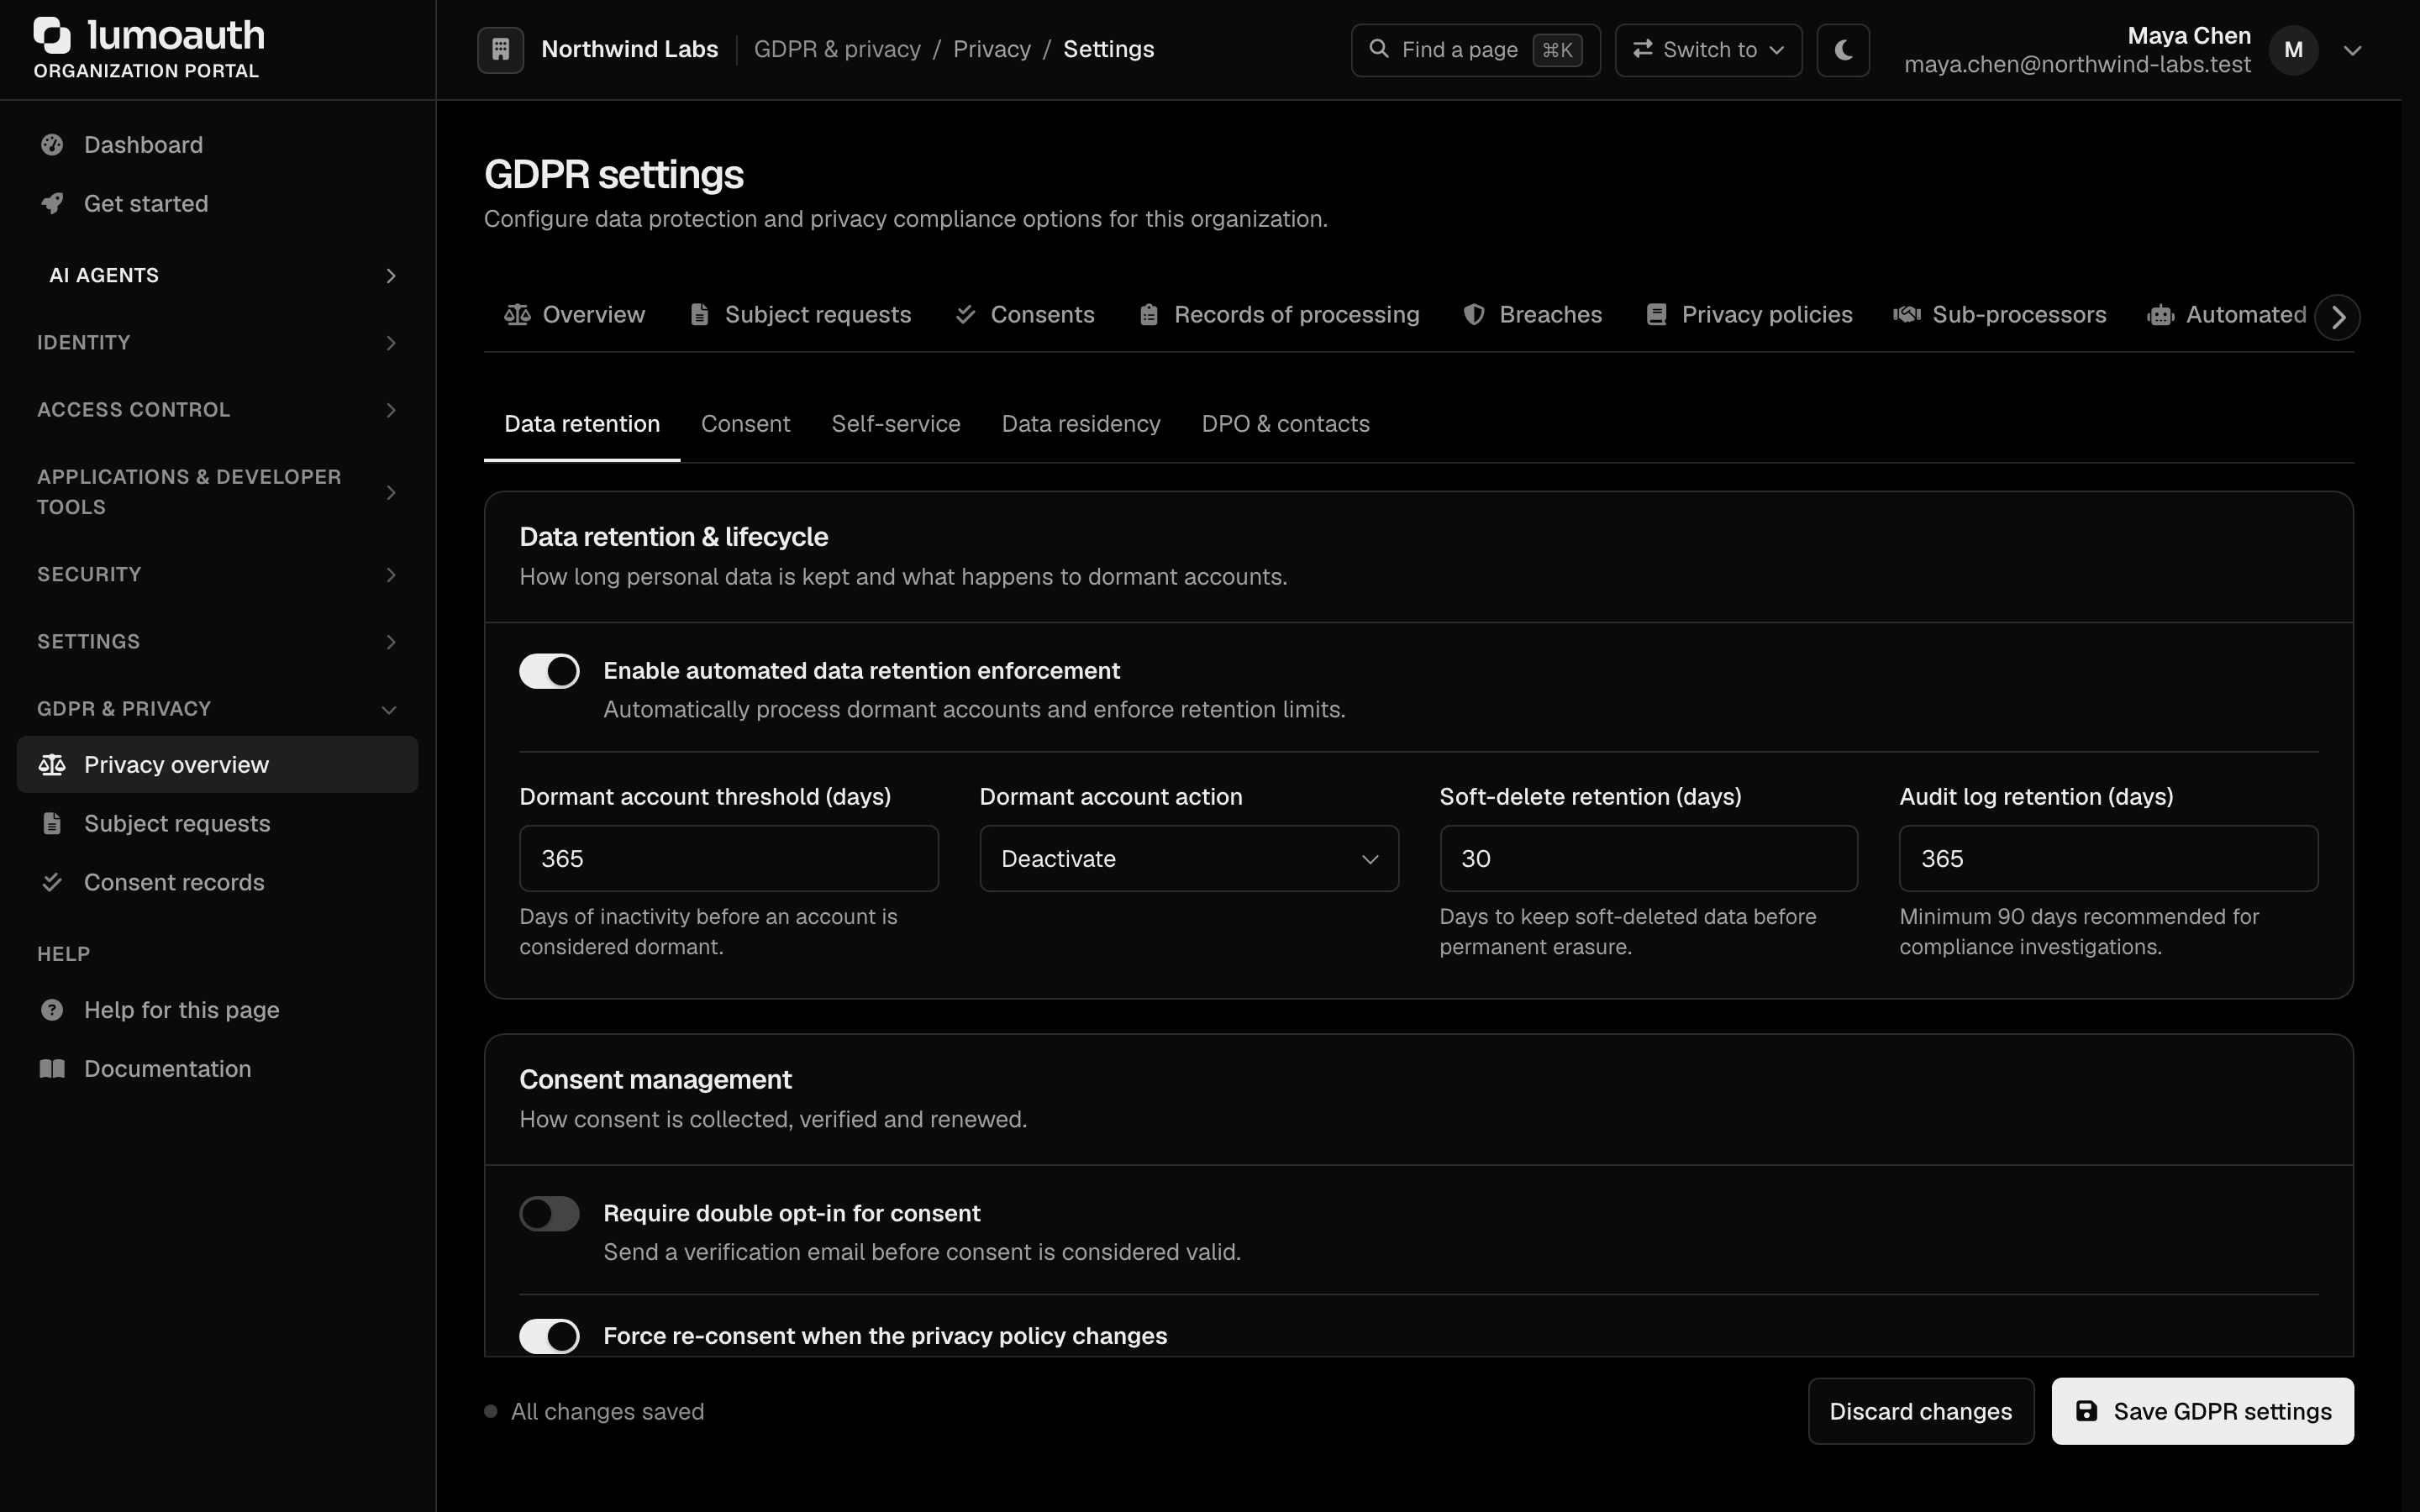Screen dimensions: 2420x1512
Task: Open the Breaches tab
Action: pyautogui.click(x=1533, y=315)
